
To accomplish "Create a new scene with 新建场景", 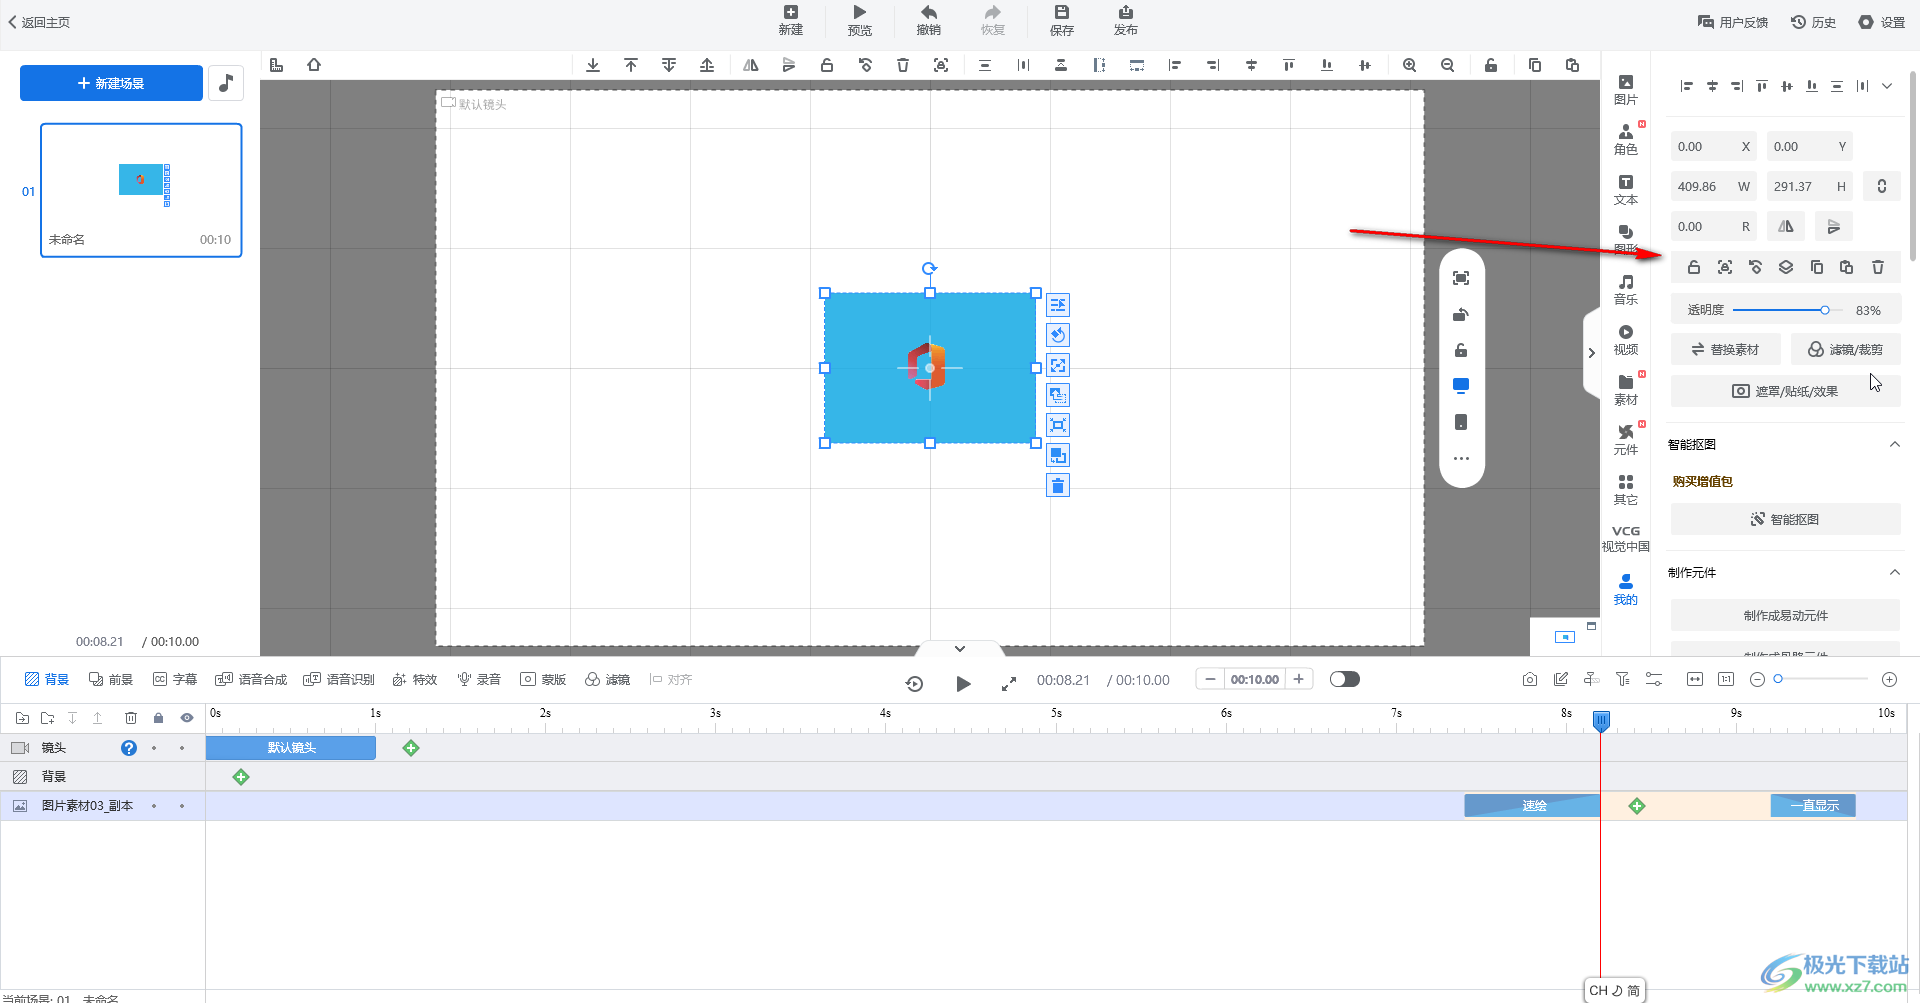I will point(111,83).
